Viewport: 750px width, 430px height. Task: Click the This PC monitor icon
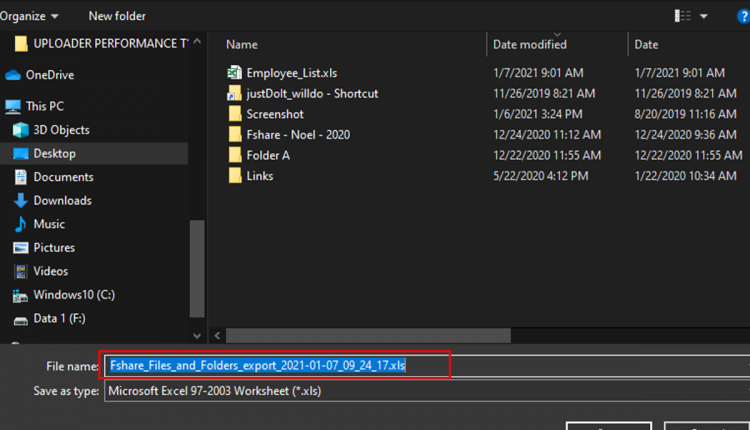(x=13, y=107)
